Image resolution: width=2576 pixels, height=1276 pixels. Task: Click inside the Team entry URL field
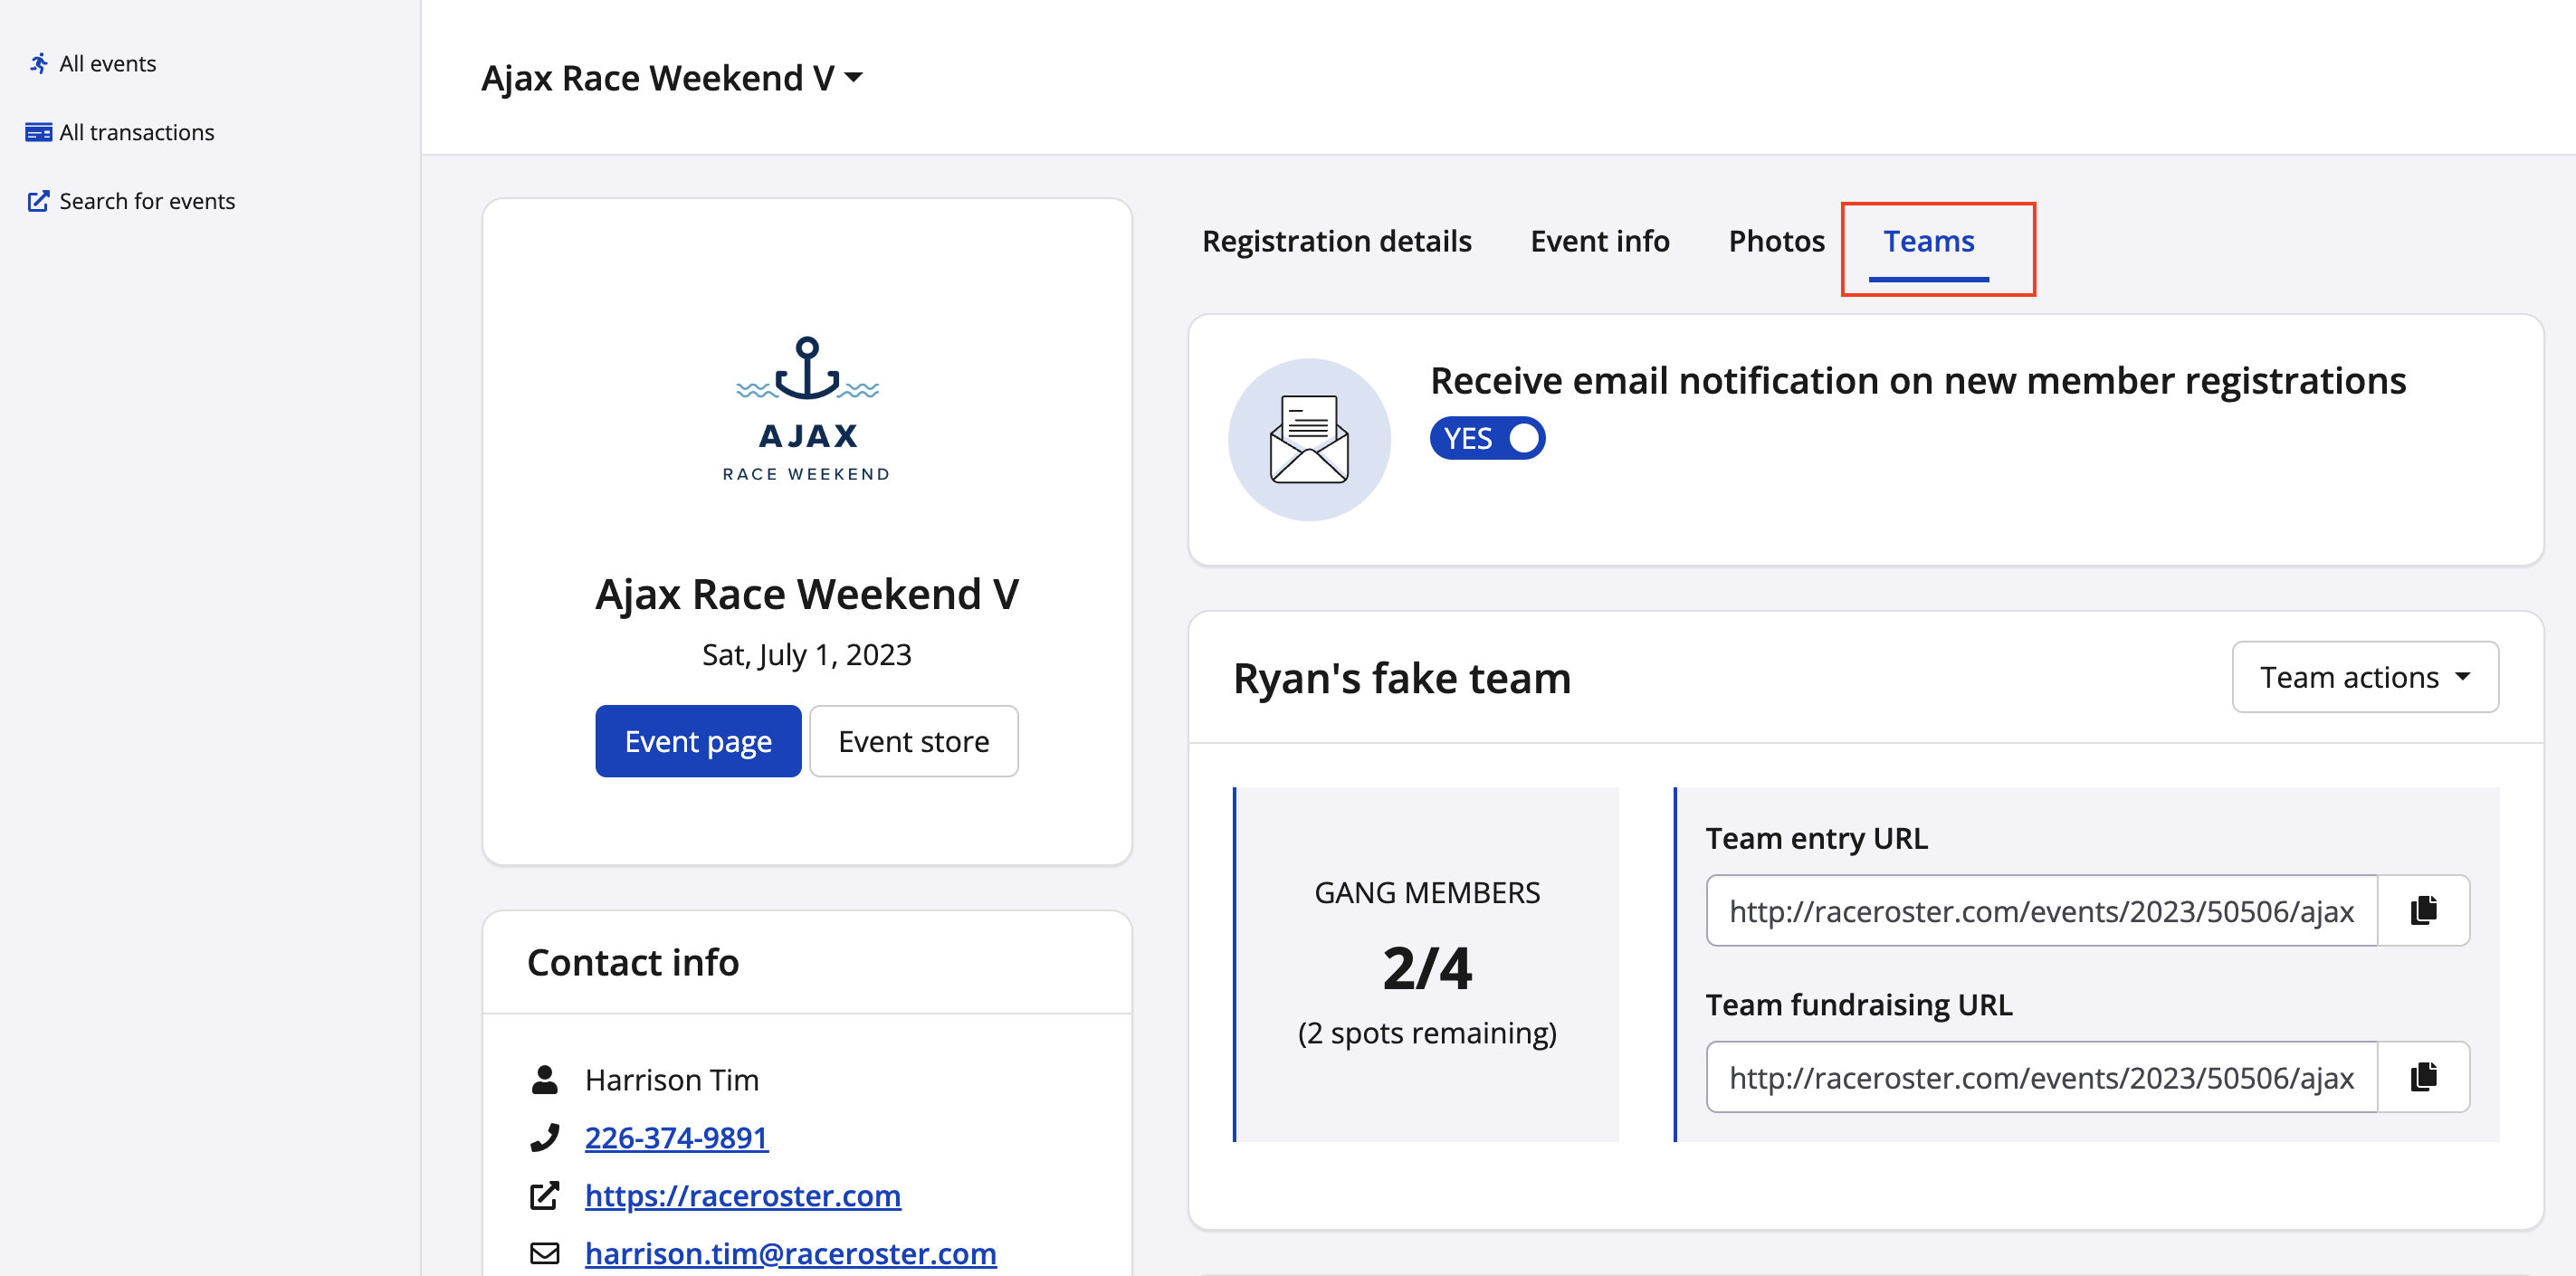tap(2040, 910)
